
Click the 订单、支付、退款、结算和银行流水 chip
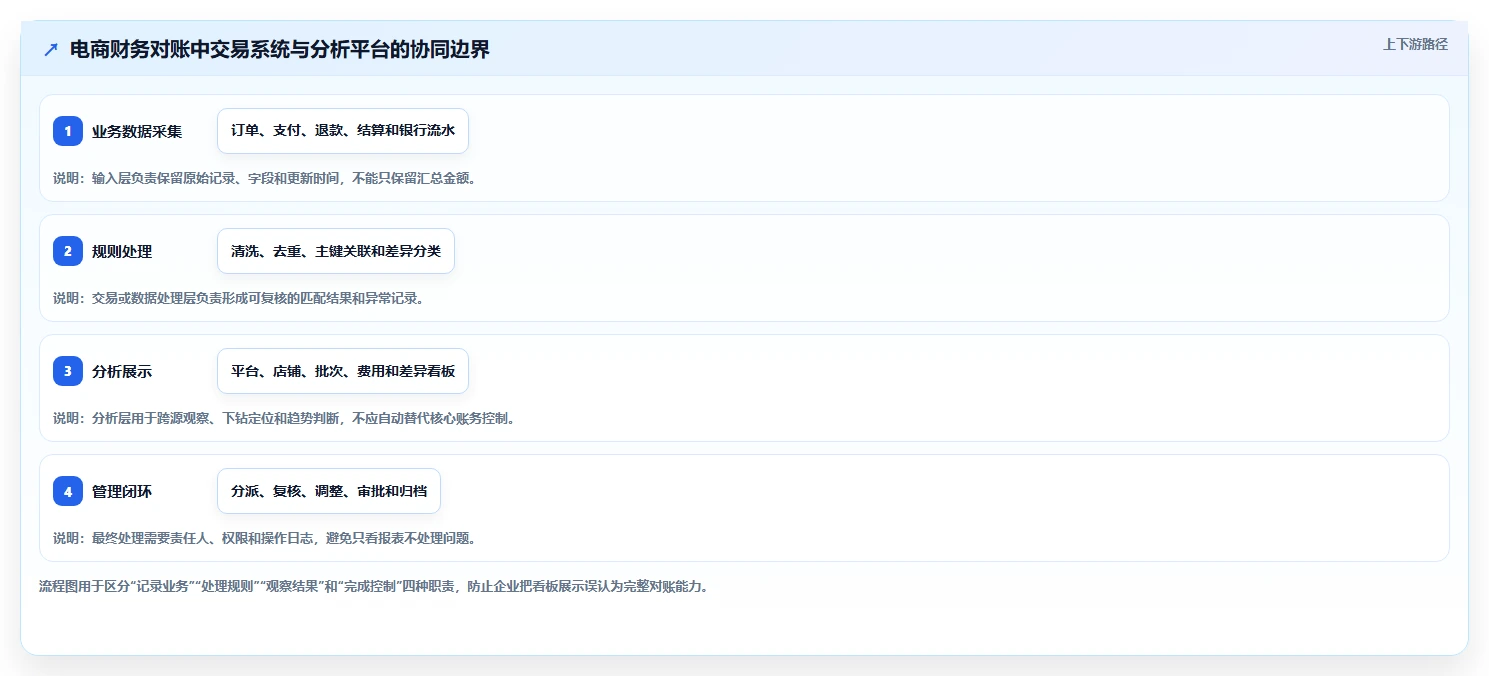pos(343,131)
